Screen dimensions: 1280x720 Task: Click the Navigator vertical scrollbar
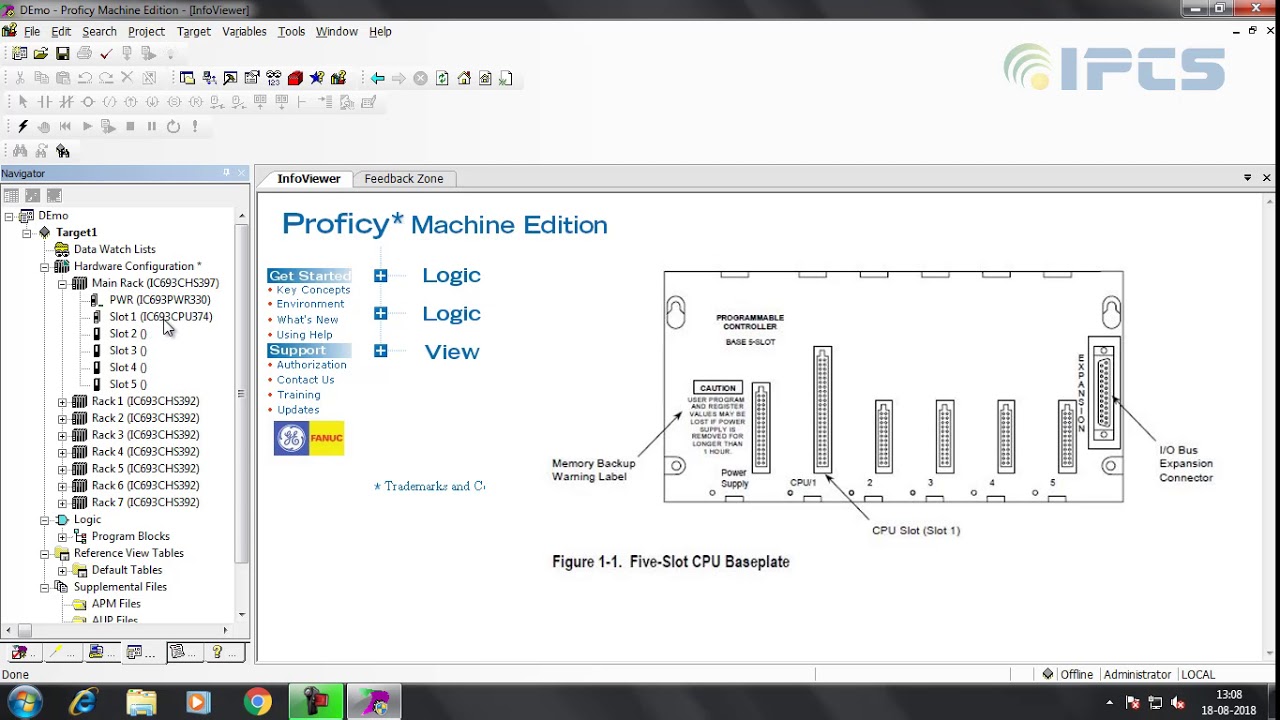[241, 395]
